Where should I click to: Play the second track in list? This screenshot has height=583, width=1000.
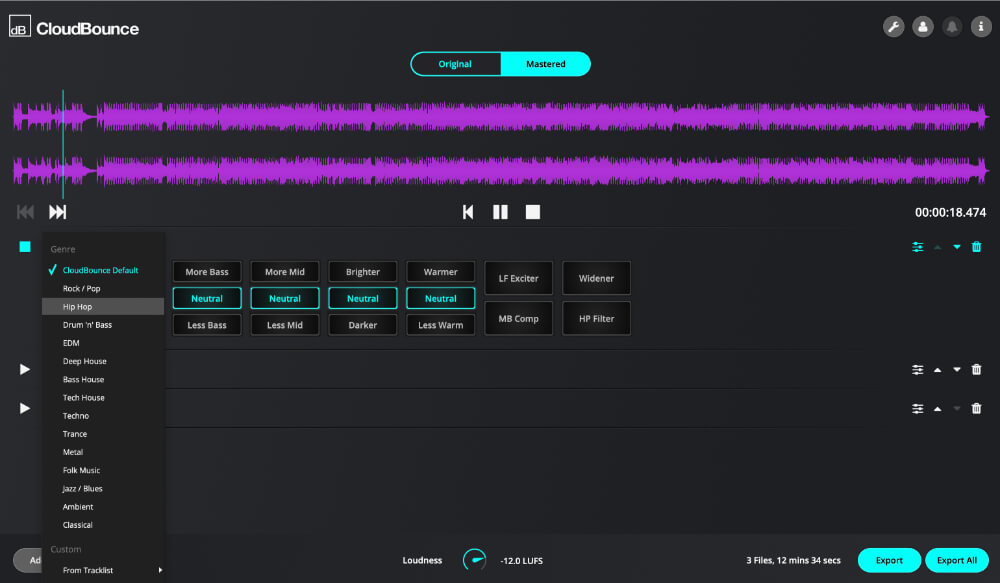click(x=25, y=369)
